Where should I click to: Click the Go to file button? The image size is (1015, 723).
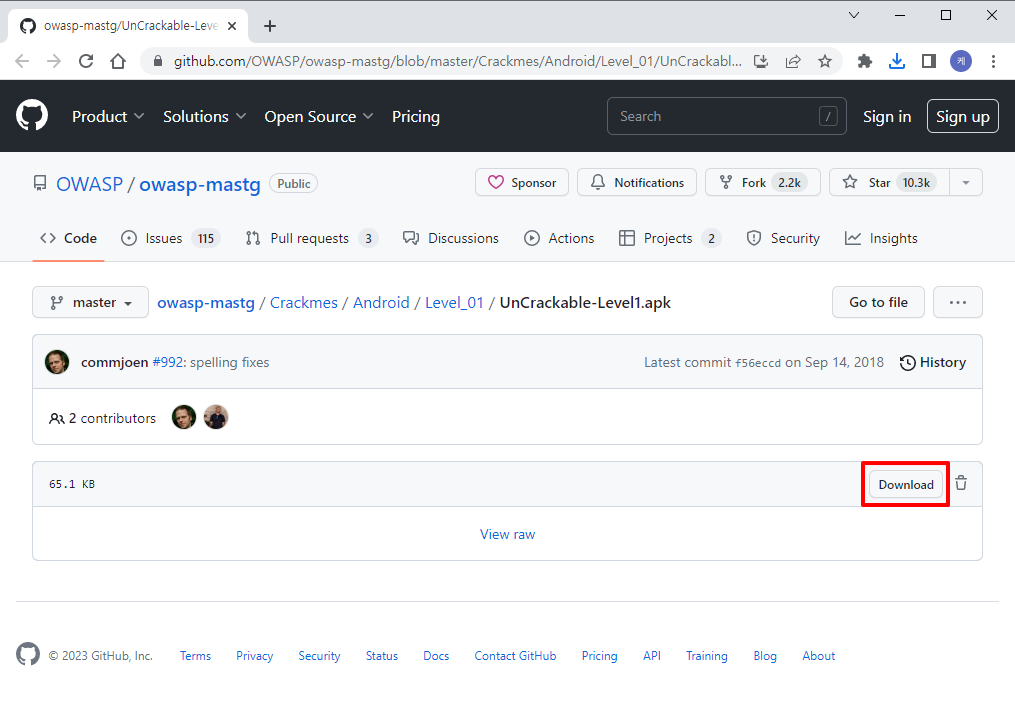(878, 302)
